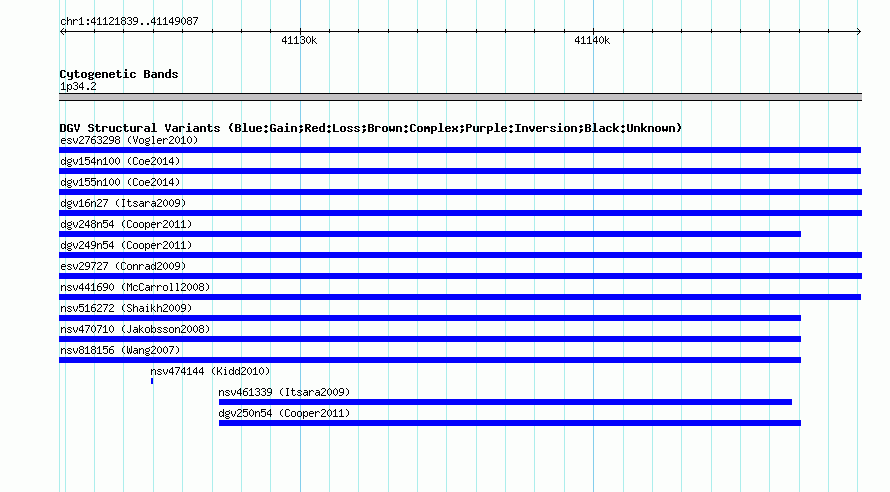The height and width of the screenshot is (492, 890).
Task: Click the blue bar under nsv516272
Action: coord(430,318)
